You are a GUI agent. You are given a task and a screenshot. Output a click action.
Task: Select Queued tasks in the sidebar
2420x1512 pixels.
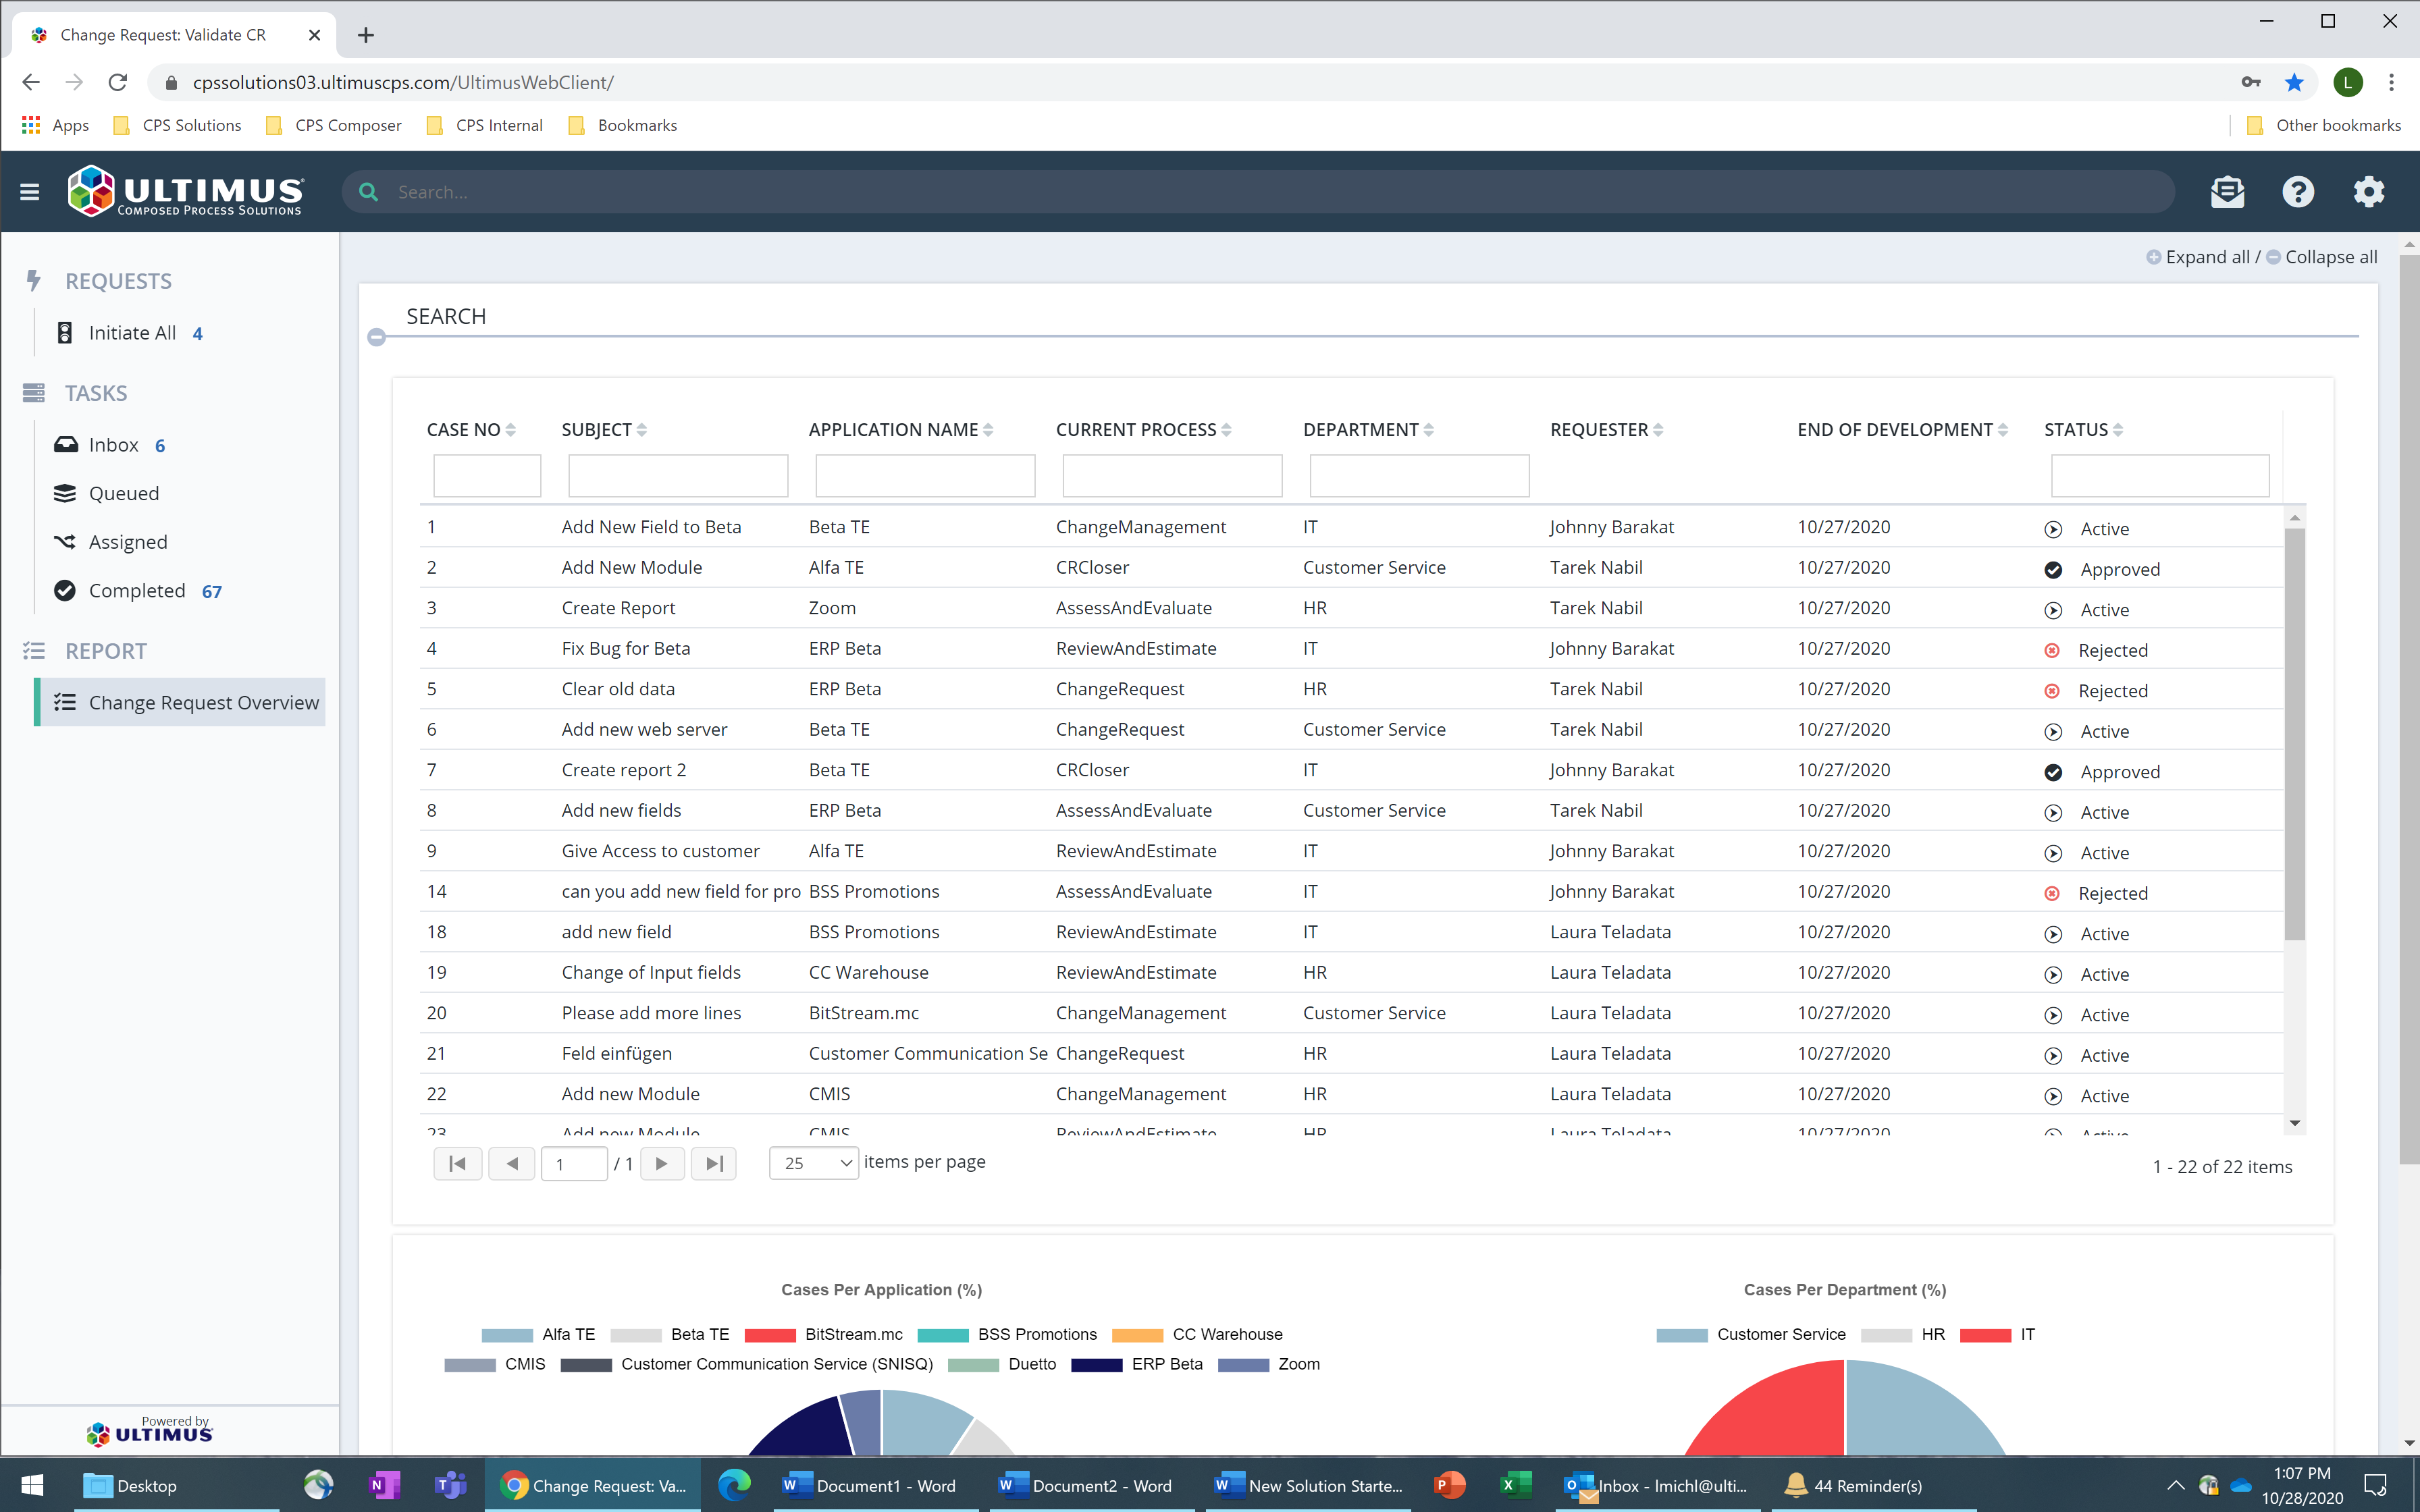pyautogui.click(x=123, y=493)
